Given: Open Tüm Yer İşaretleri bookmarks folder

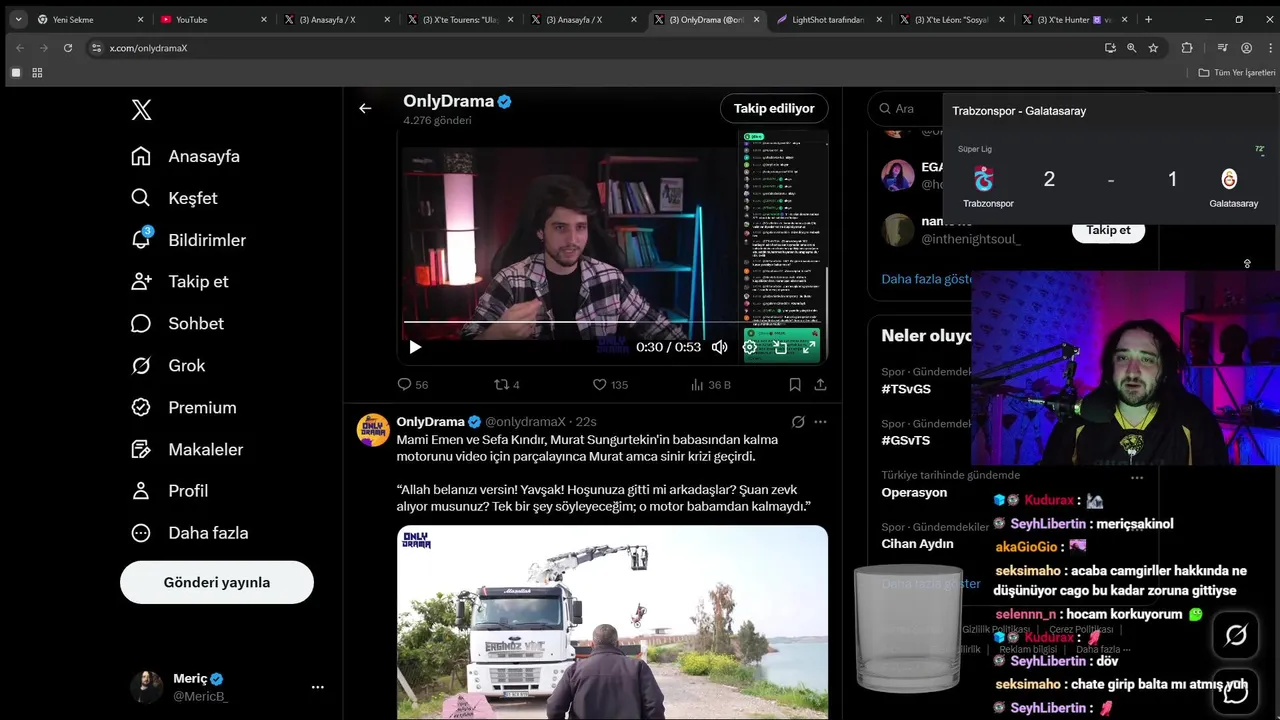Looking at the screenshot, I should [x=1237, y=73].
